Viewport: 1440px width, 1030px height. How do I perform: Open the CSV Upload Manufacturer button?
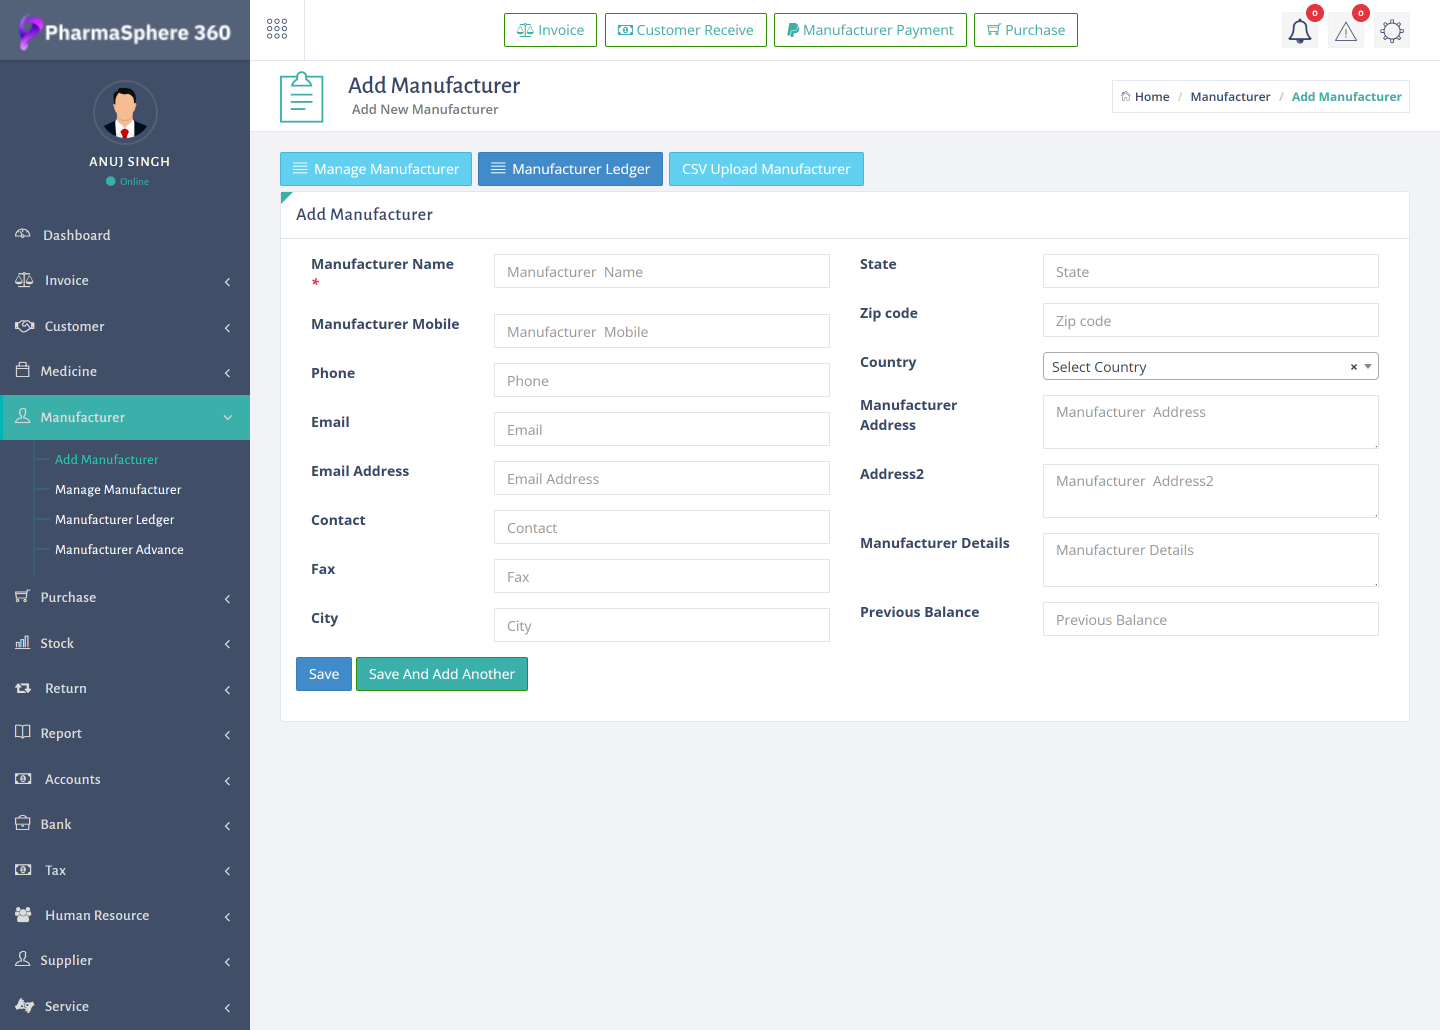765,169
